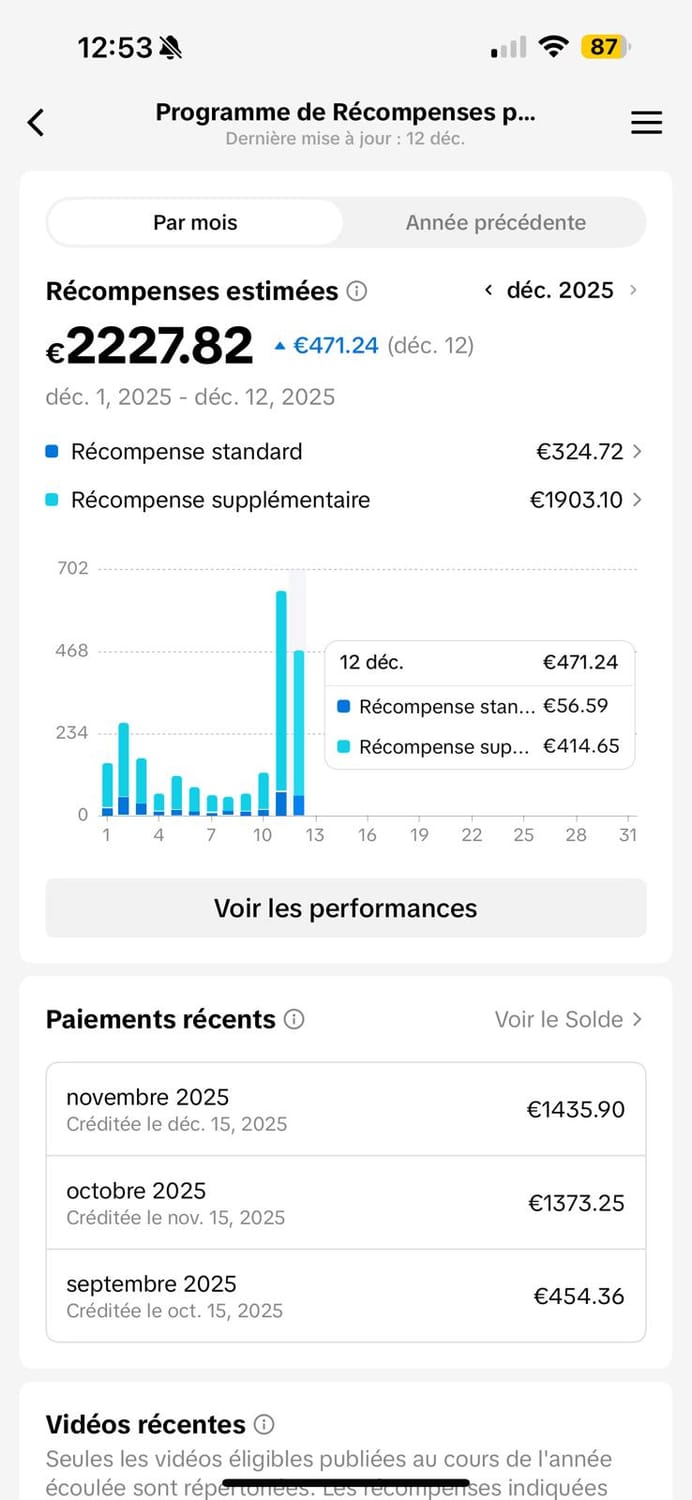This screenshot has width=692, height=1500.
Task: Open month selector déc. 2025
Action: [x=560, y=290]
